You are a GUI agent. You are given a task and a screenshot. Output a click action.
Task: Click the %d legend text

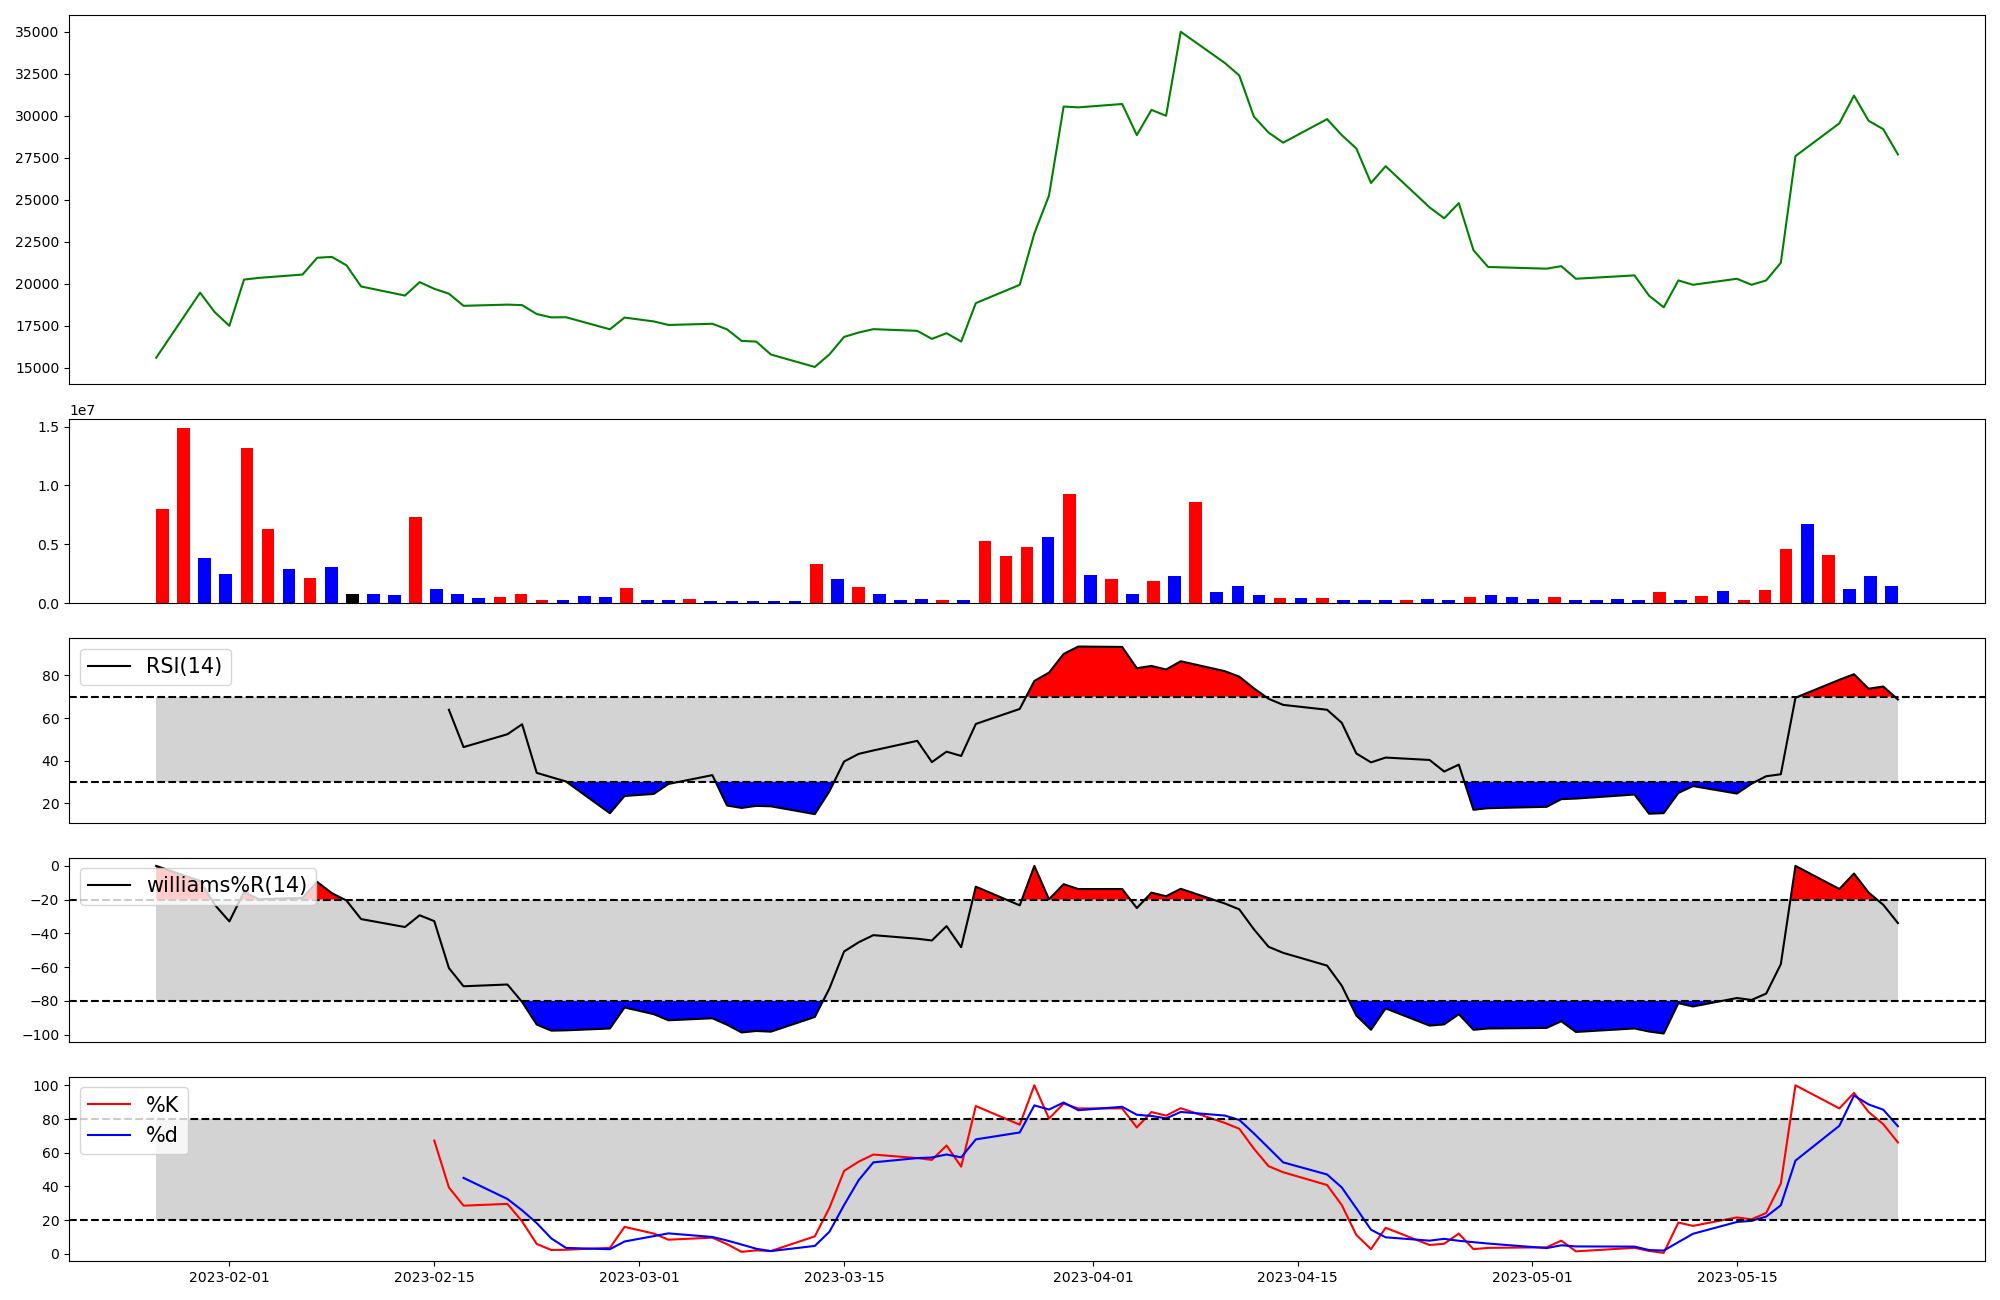point(162,1135)
